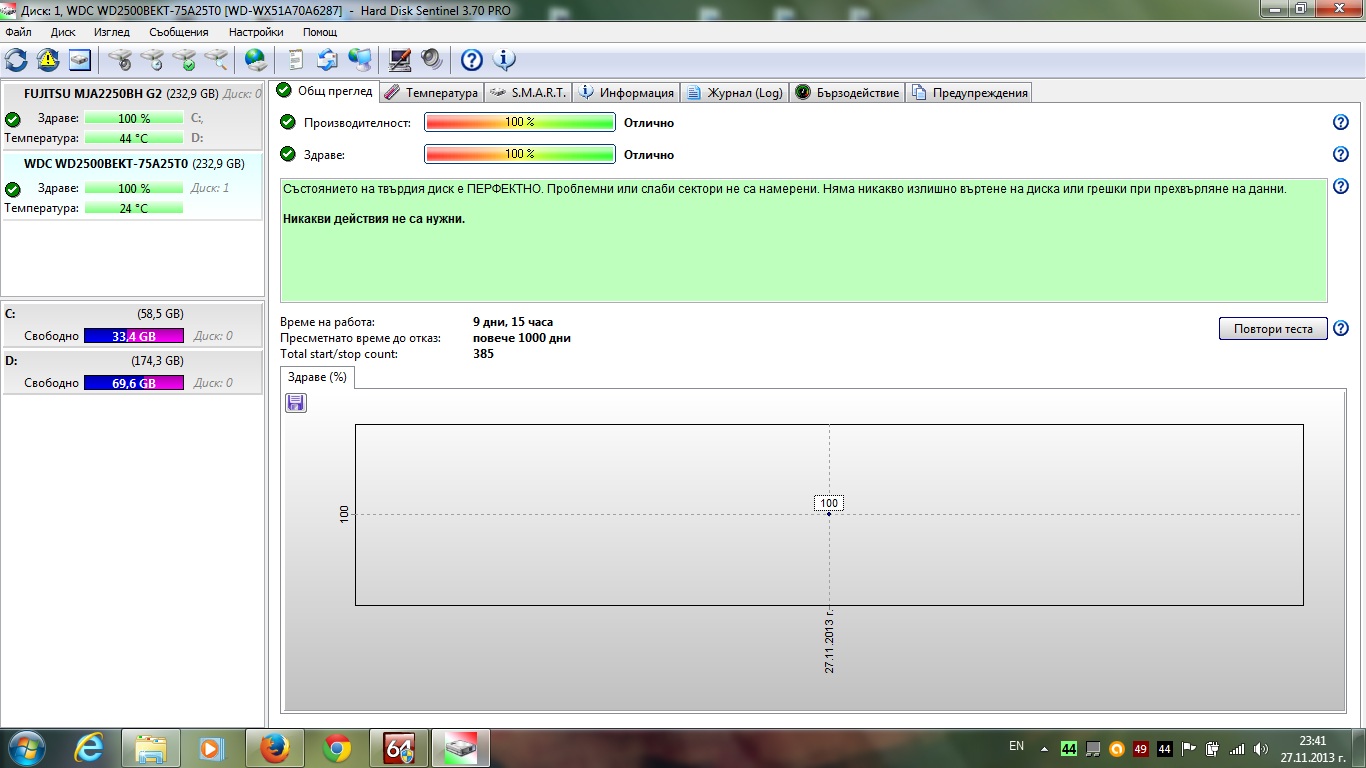Click the help icon next to status text box
The height and width of the screenshot is (768, 1366).
(x=1341, y=186)
